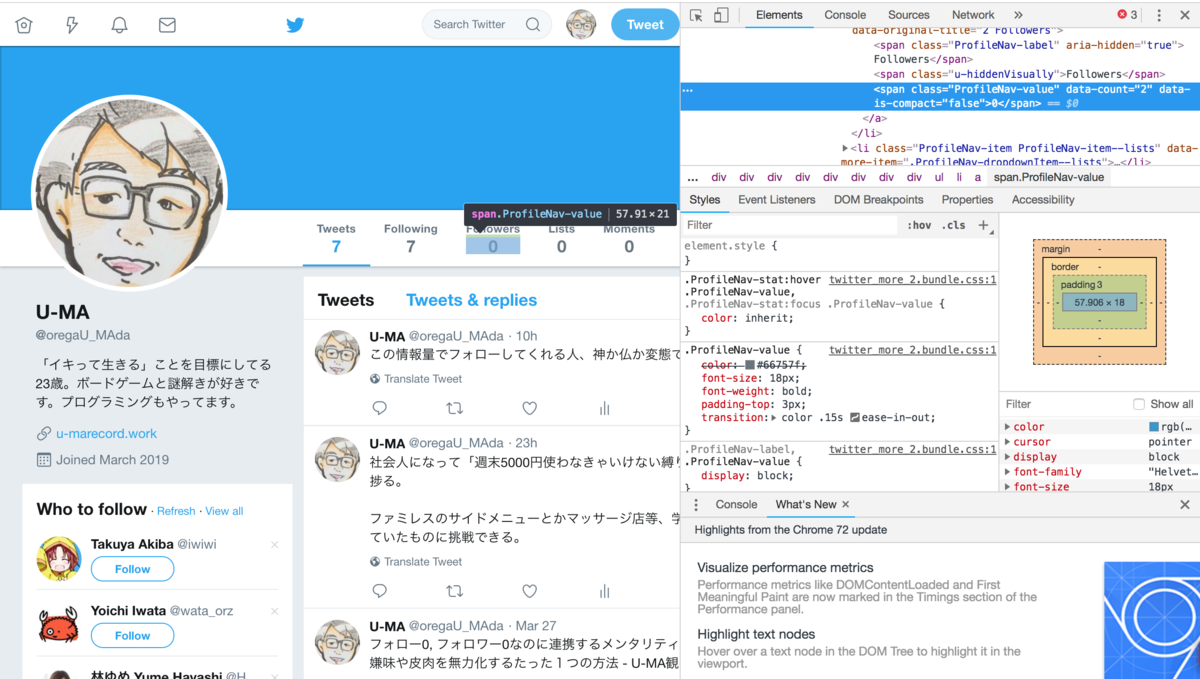Click the blue Tweet button

645,25
